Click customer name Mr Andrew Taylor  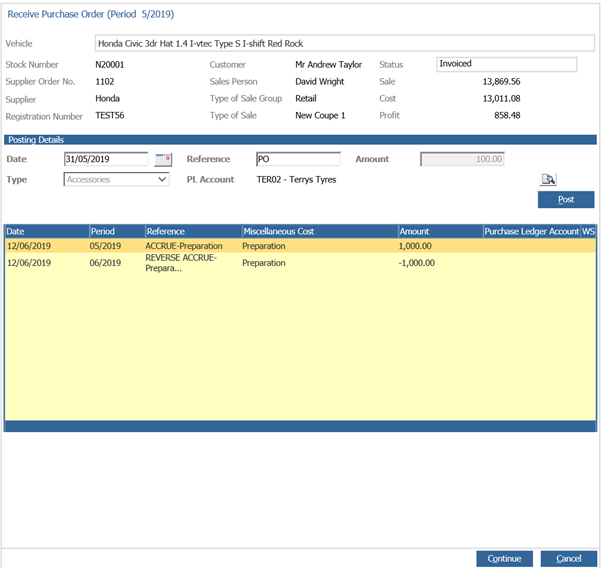pyautogui.click(x=328, y=65)
